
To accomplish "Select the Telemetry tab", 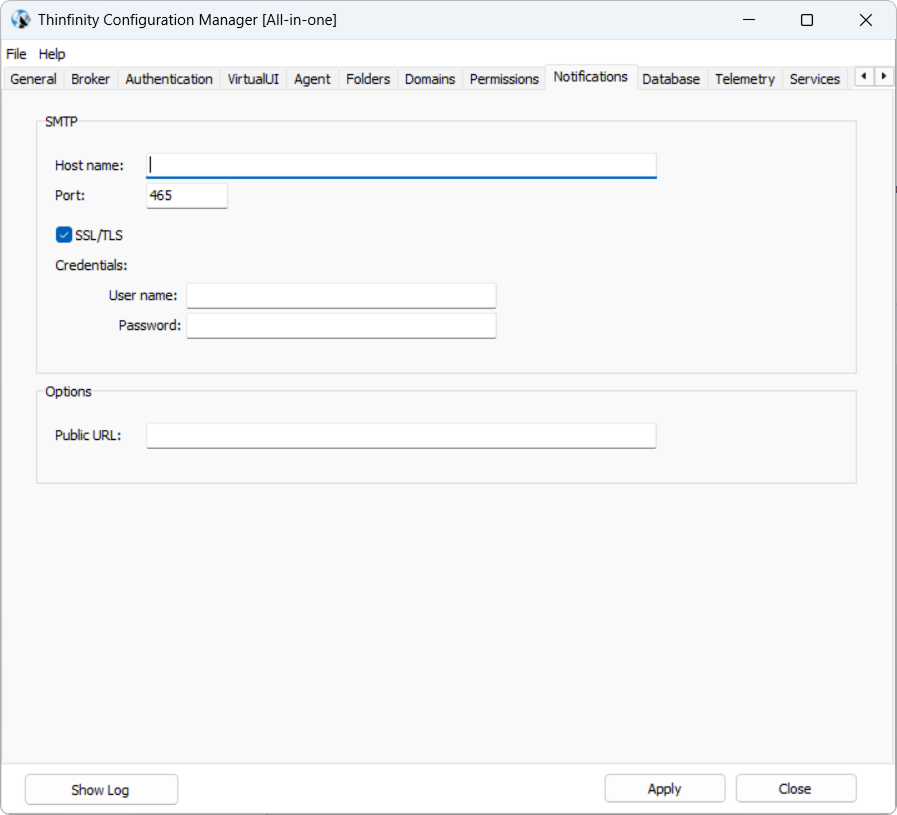I will pos(744,79).
